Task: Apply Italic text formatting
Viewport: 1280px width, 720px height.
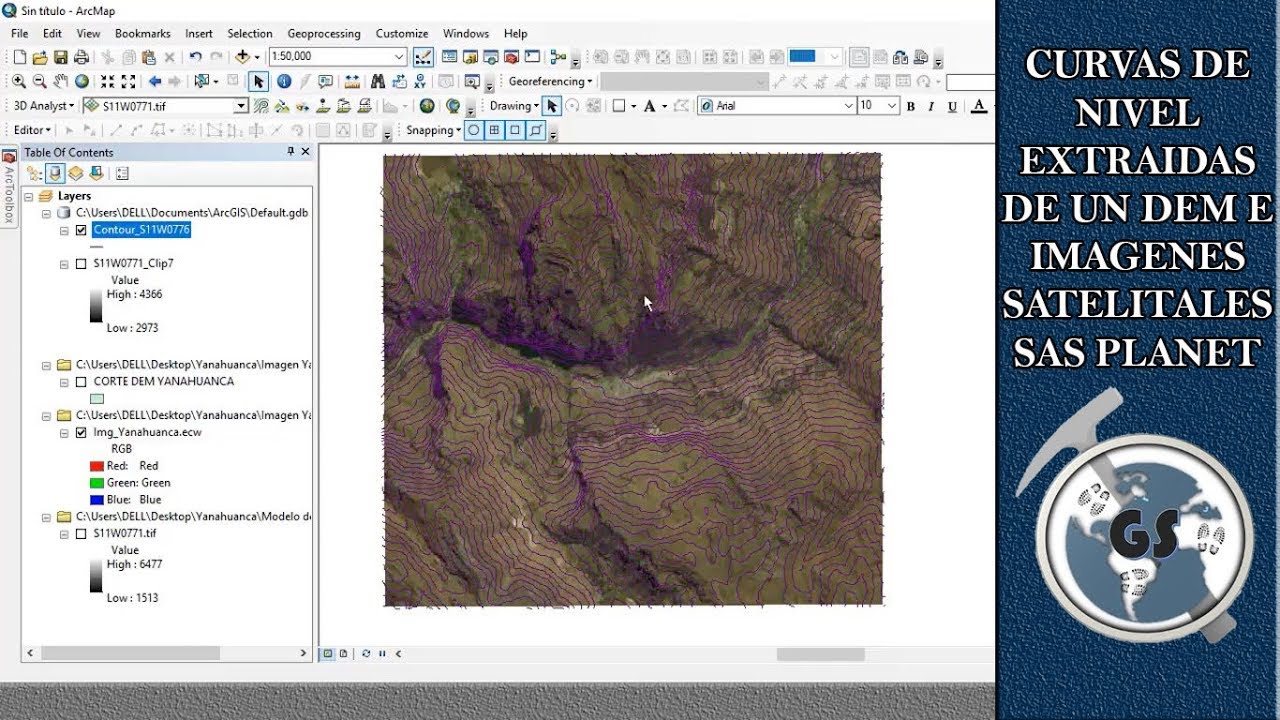Action: click(932, 106)
